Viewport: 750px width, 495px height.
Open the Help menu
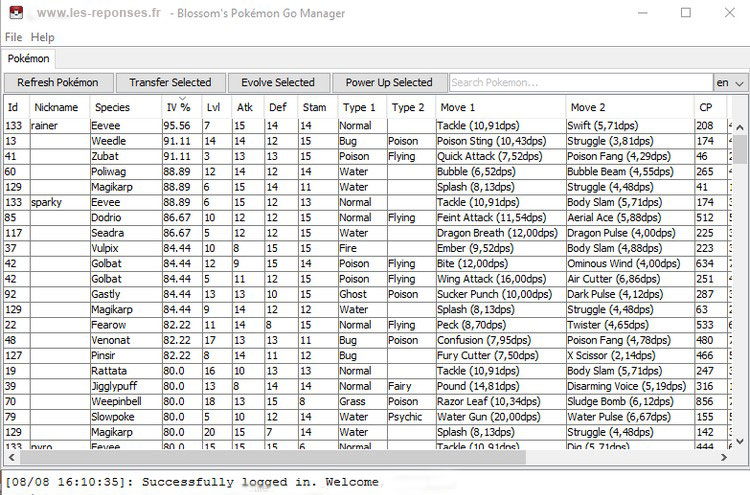tap(43, 37)
